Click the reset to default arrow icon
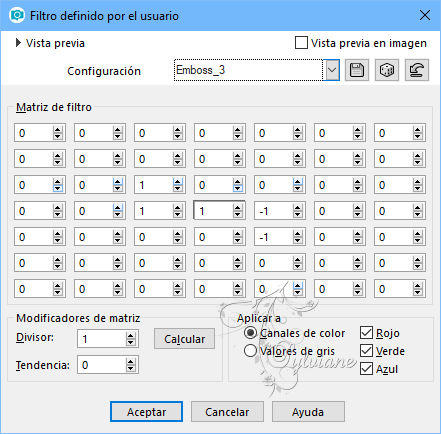The height and width of the screenshot is (434, 441). [x=417, y=70]
